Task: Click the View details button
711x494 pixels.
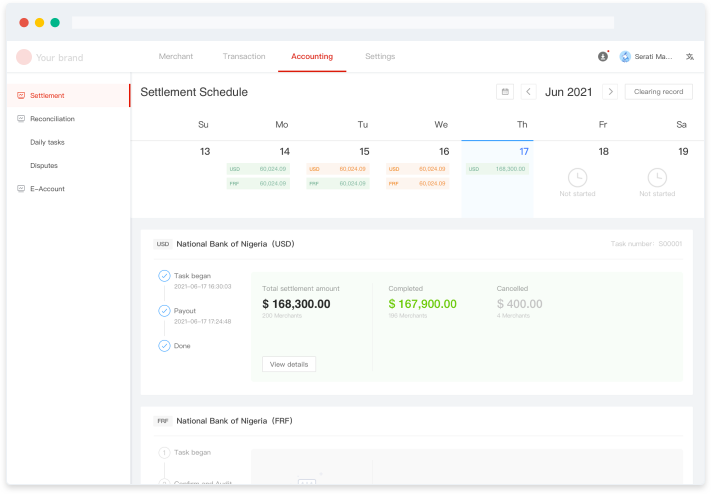Action: (289, 364)
